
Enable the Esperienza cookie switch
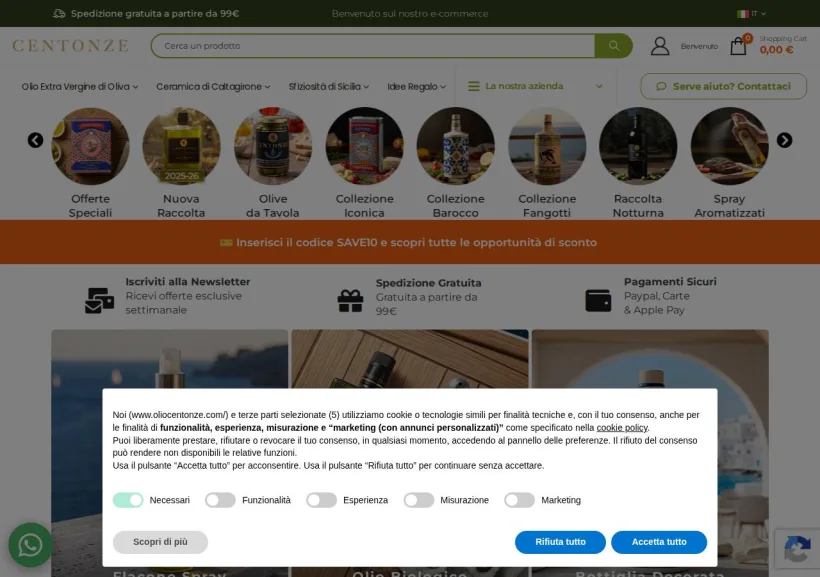click(x=321, y=500)
